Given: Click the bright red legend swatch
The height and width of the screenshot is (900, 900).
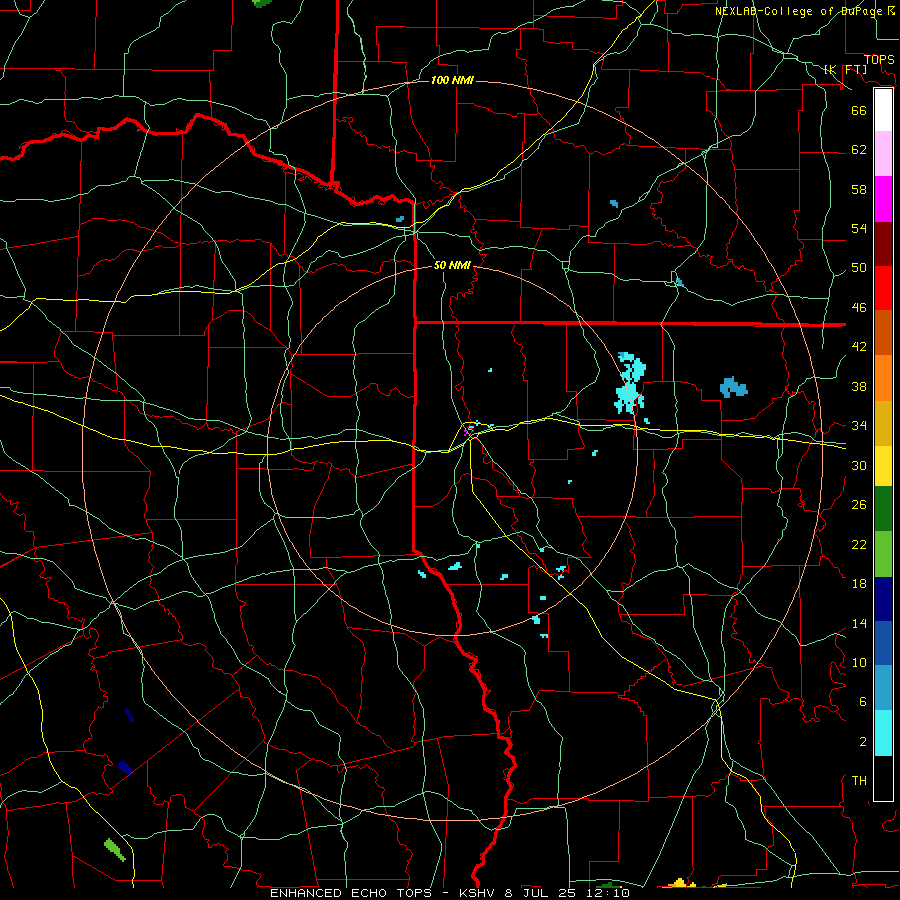Looking at the screenshot, I should [883, 288].
